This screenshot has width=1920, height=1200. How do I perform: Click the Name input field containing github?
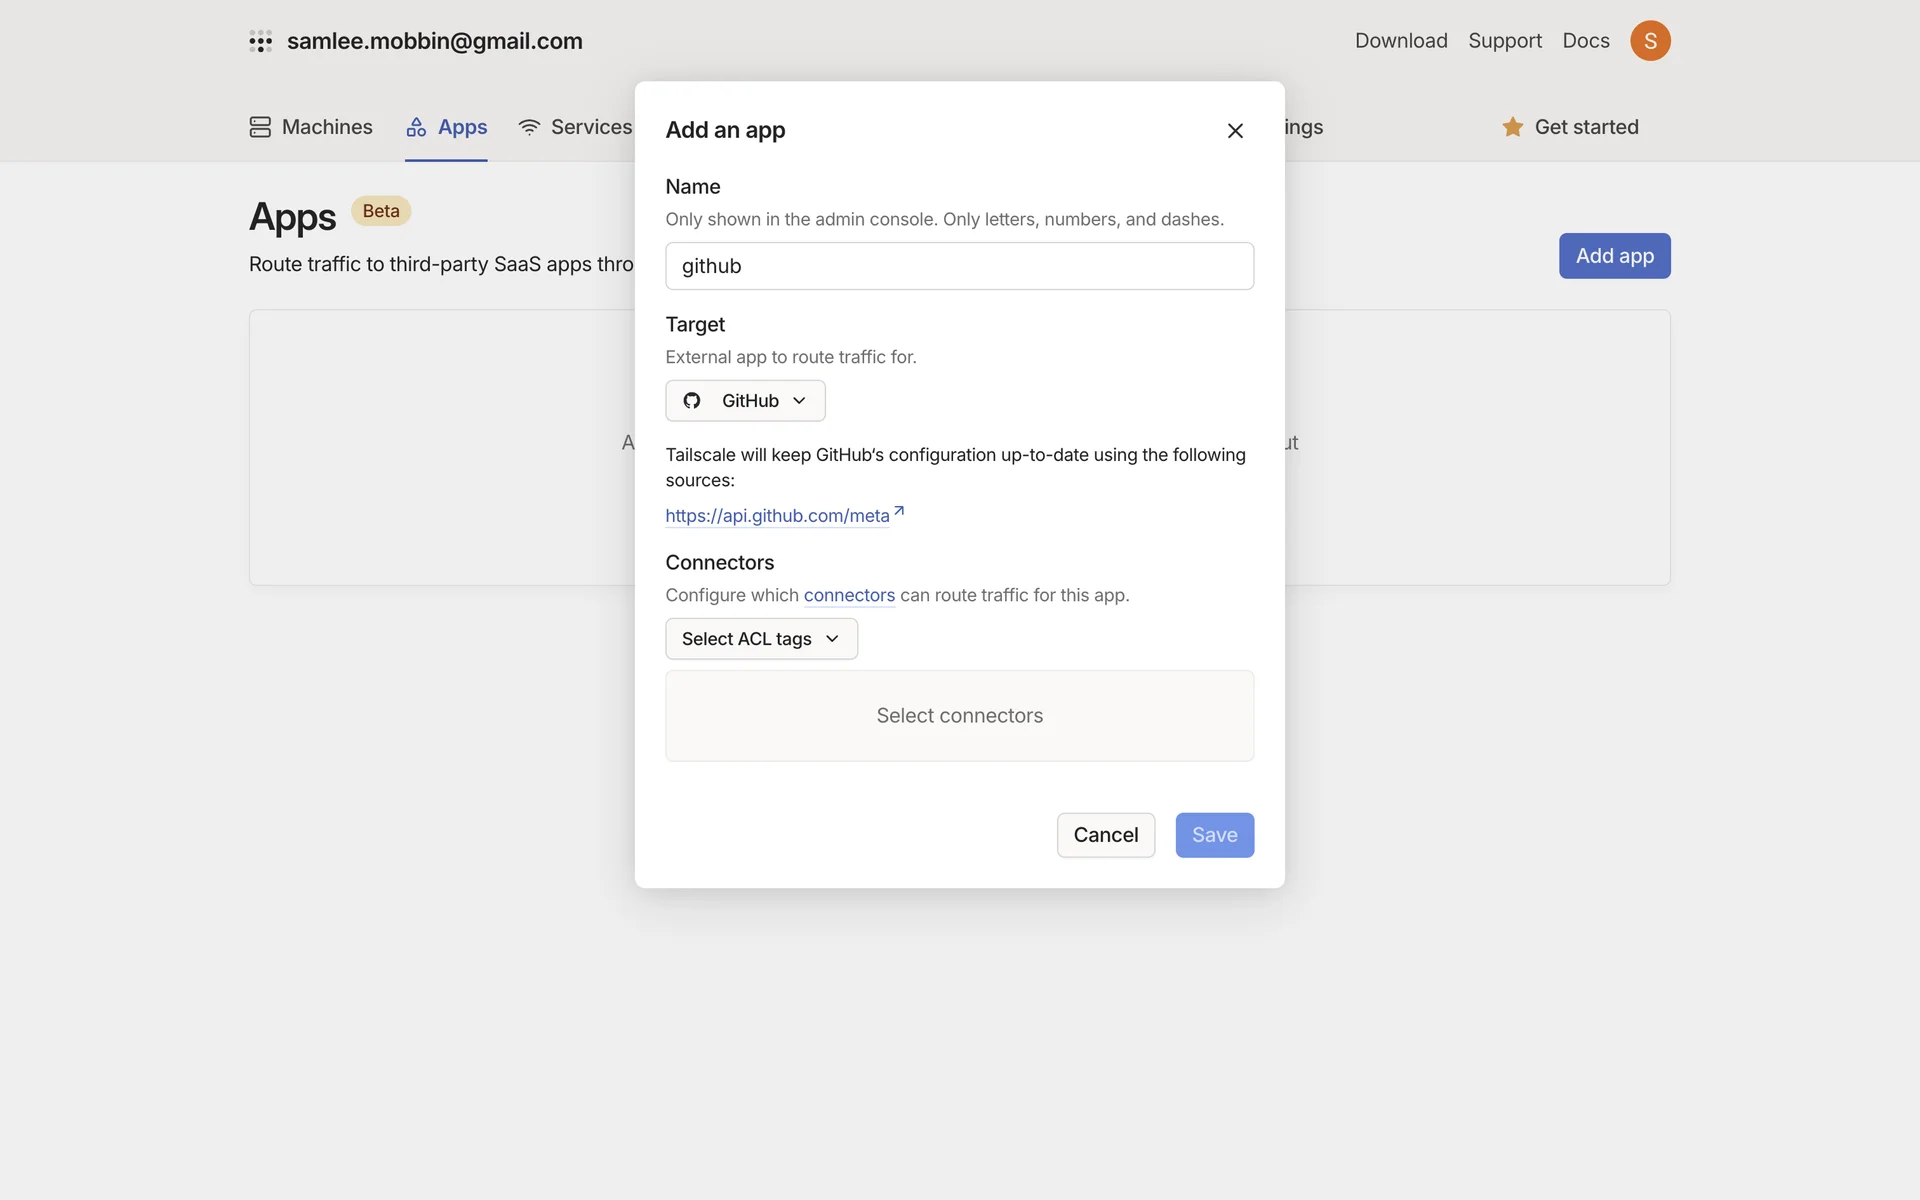click(959, 266)
